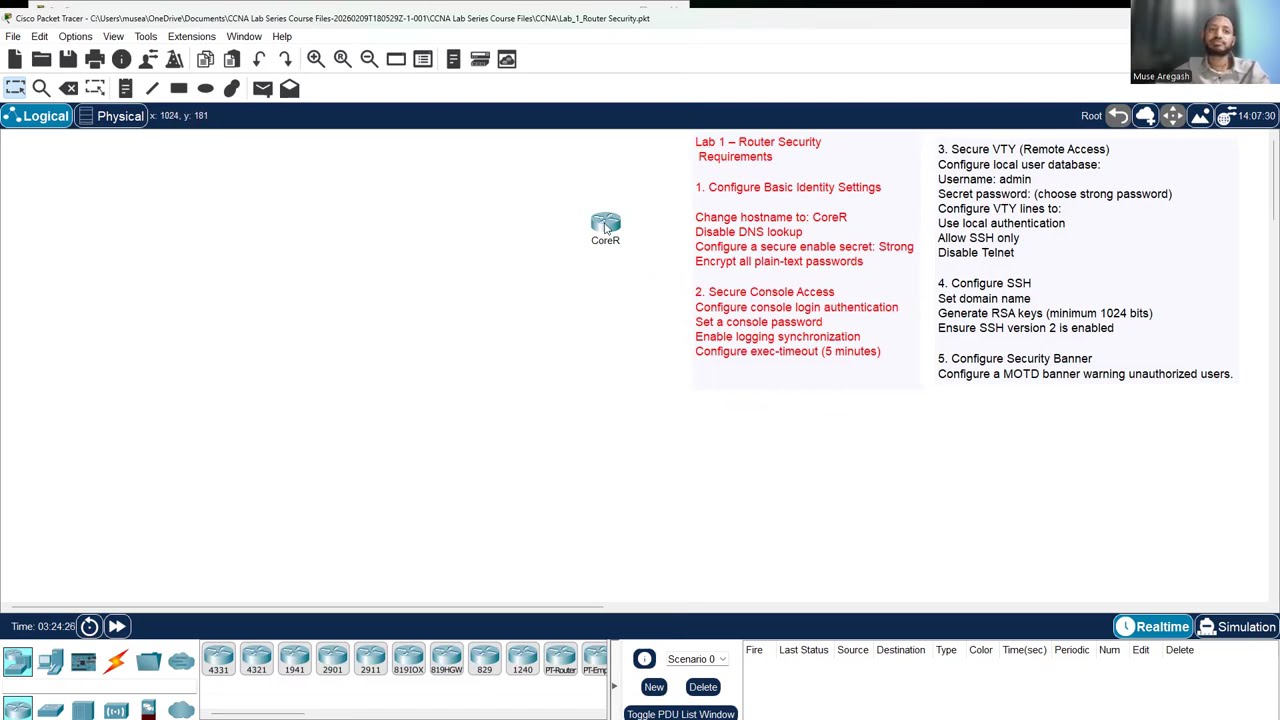Switch to Simulation mode
The width and height of the screenshot is (1280, 720).
(x=1237, y=627)
